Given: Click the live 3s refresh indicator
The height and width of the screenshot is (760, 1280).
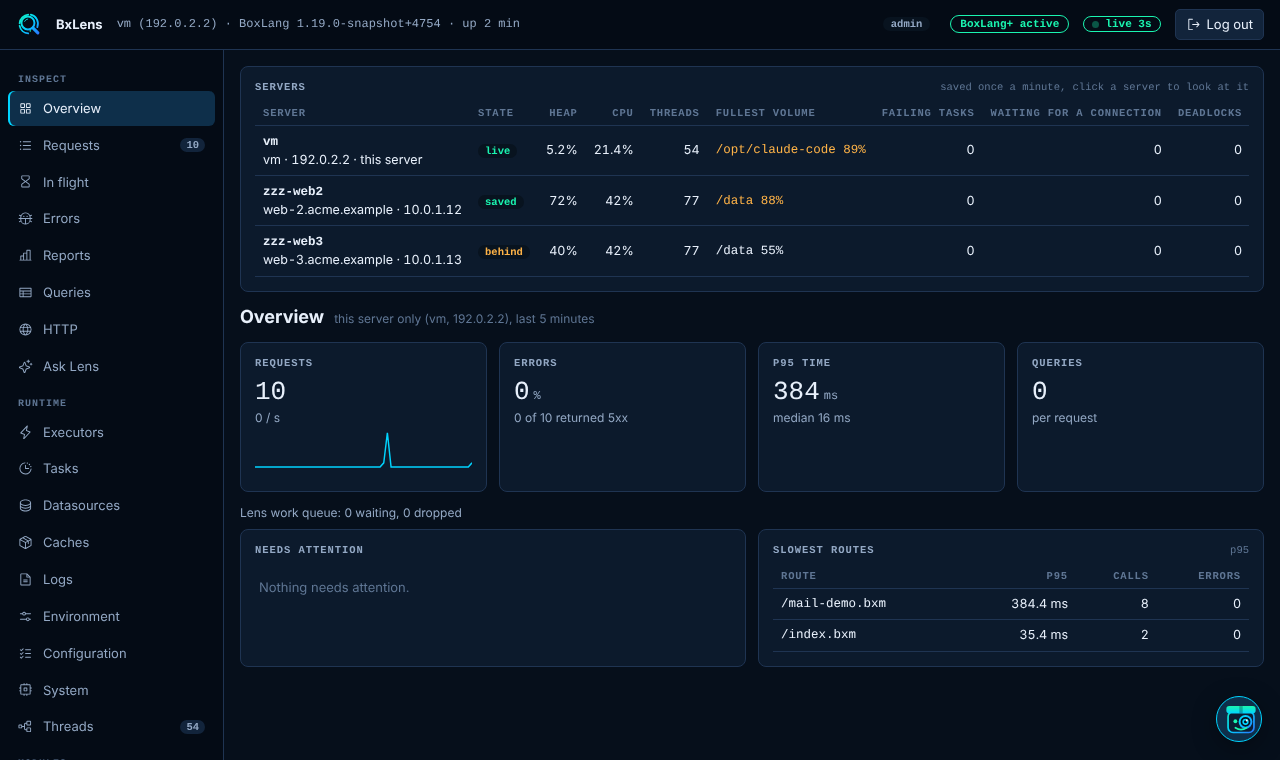Looking at the screenshot, I should coord(1122,24).
